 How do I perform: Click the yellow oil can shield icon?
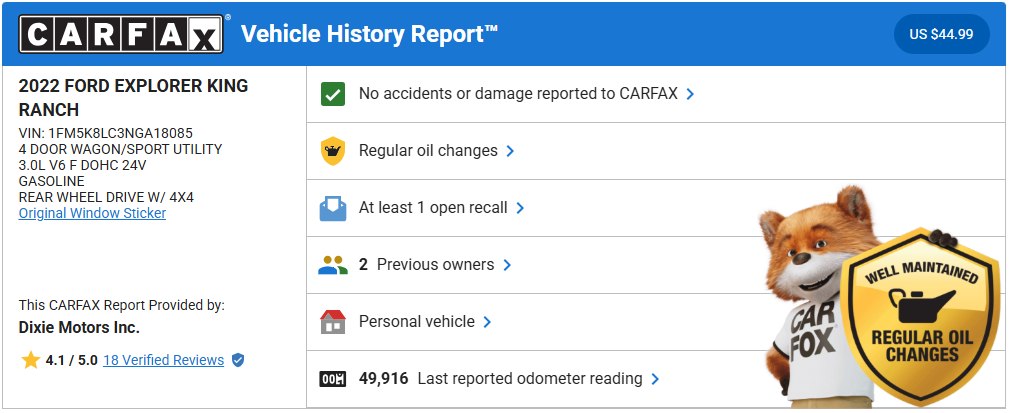pyautogui.click(x=332, y=151)
